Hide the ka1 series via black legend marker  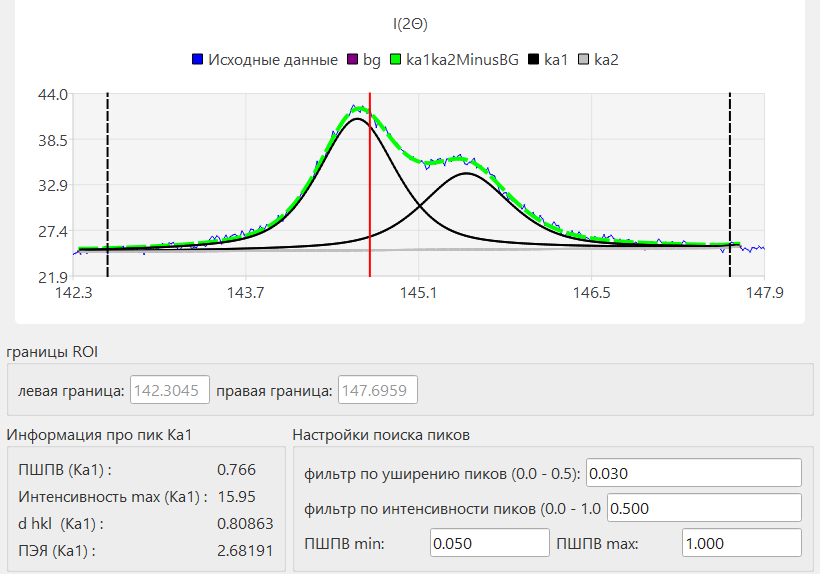tap(534, 60)
